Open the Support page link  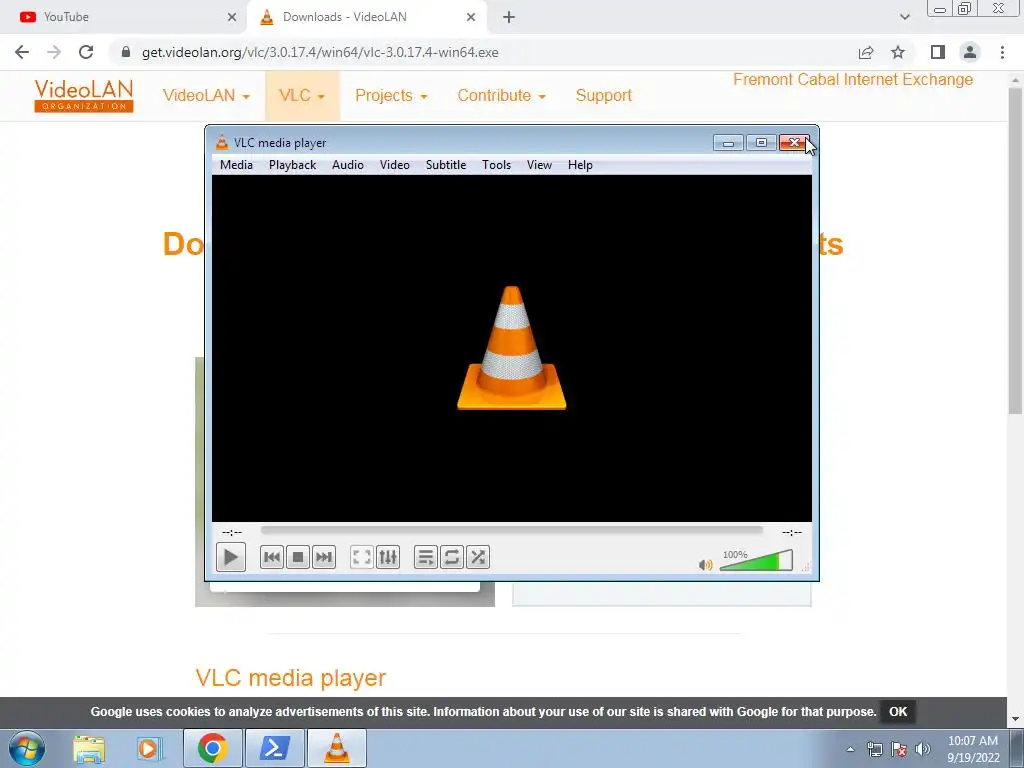click(603, 95)
